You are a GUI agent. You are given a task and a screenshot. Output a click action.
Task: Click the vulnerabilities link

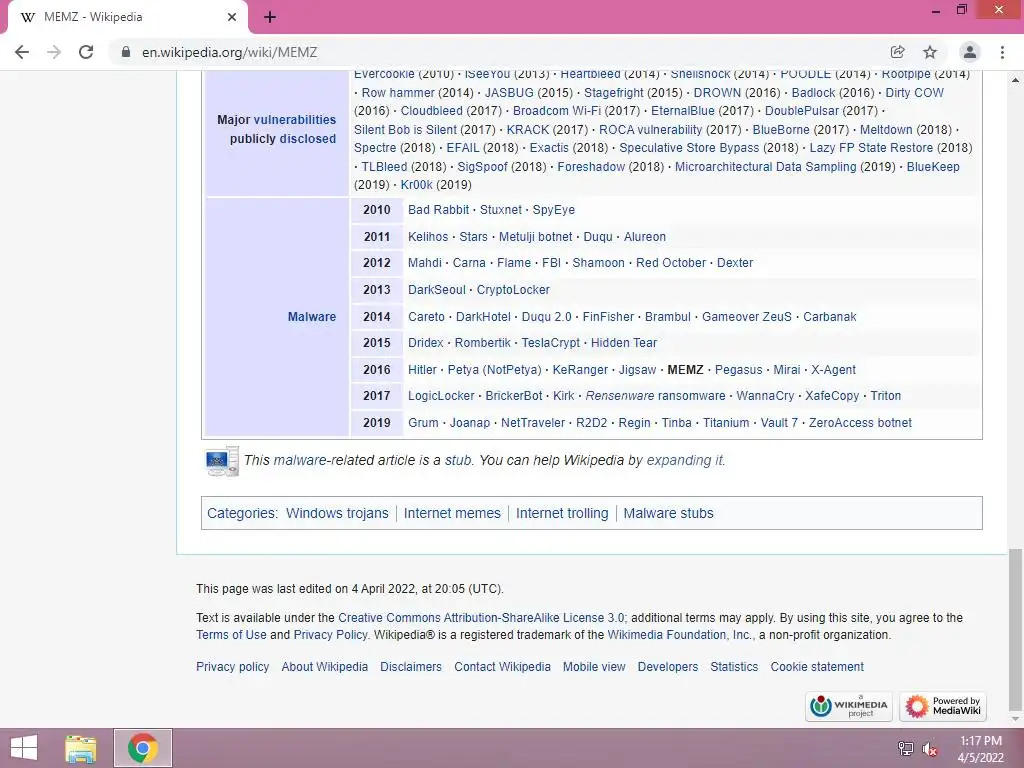pos(295,120)
